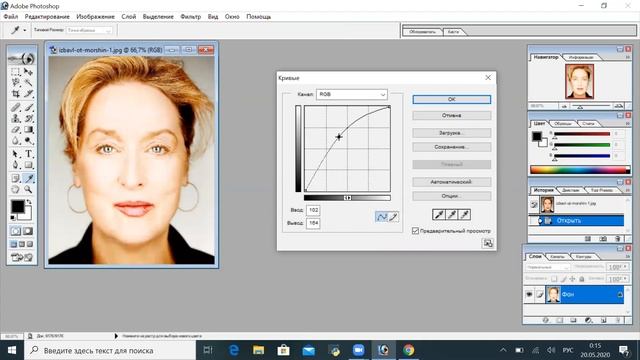This screenshot has height=360, width=640.
Task: Click the white point eyedropper in Curves
Action: click(464, 215)
